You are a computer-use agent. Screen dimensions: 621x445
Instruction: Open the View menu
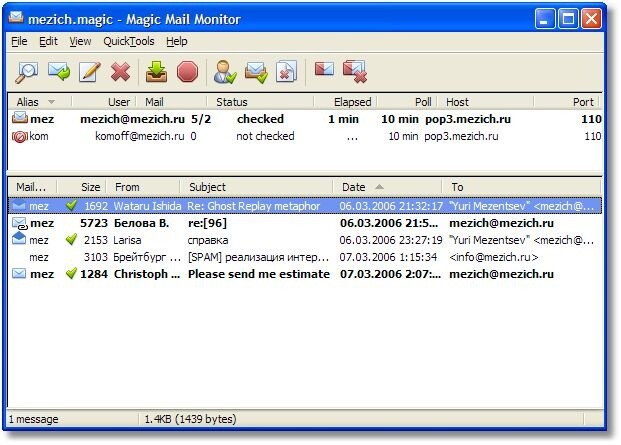80,41
